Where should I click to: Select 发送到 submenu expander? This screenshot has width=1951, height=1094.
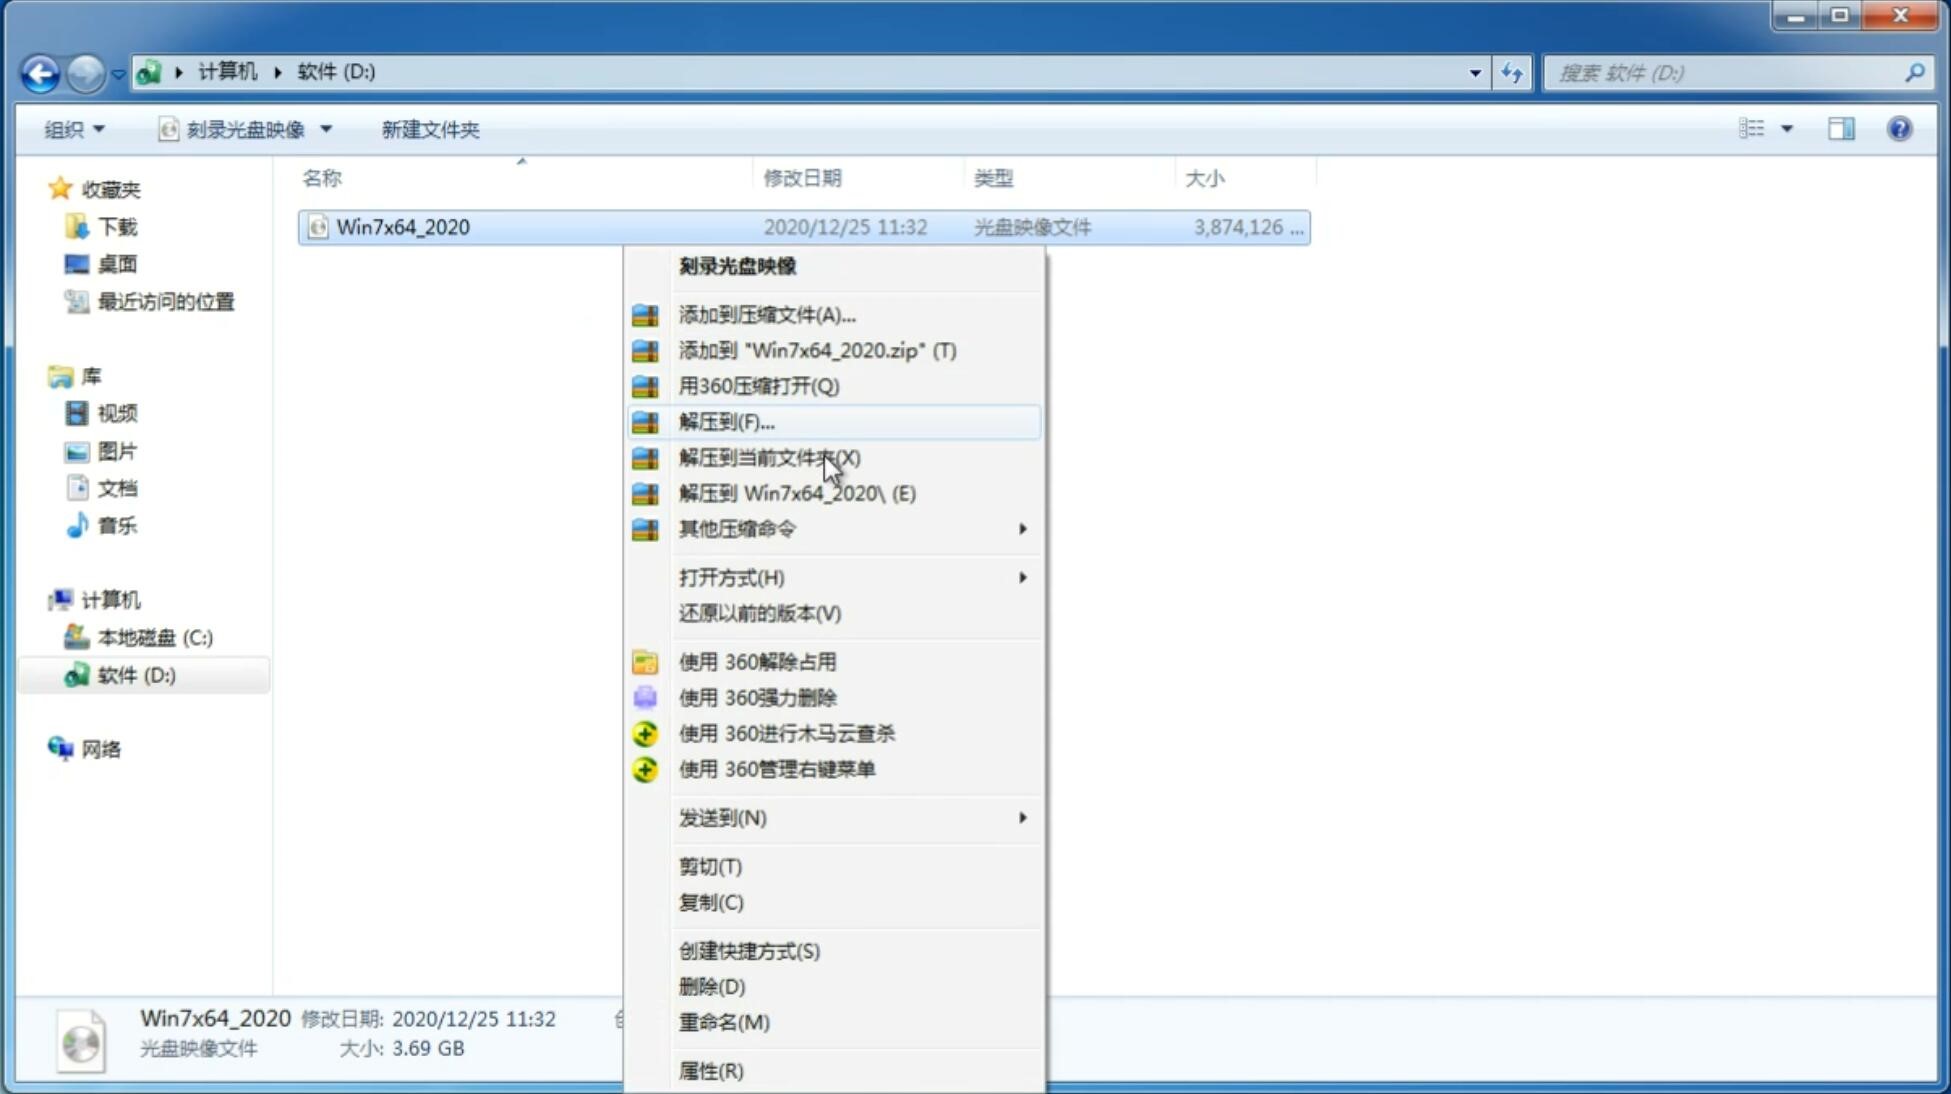[1022, 818]
